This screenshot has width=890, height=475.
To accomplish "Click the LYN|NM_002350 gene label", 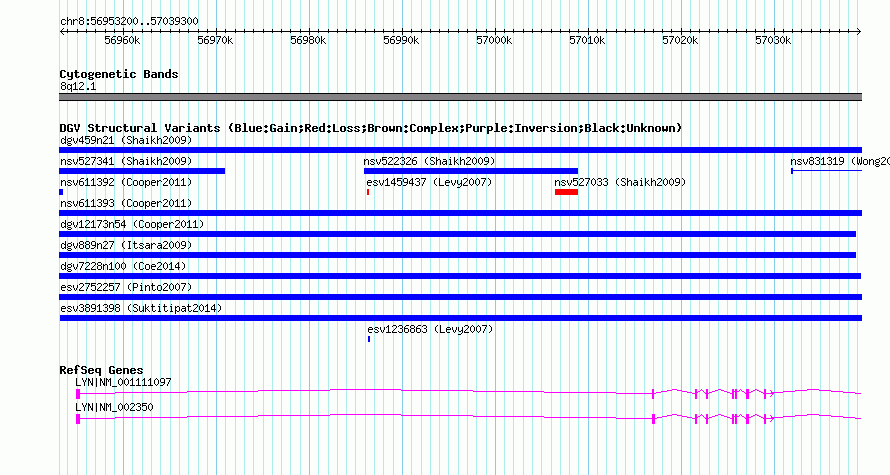I will 114,407.
